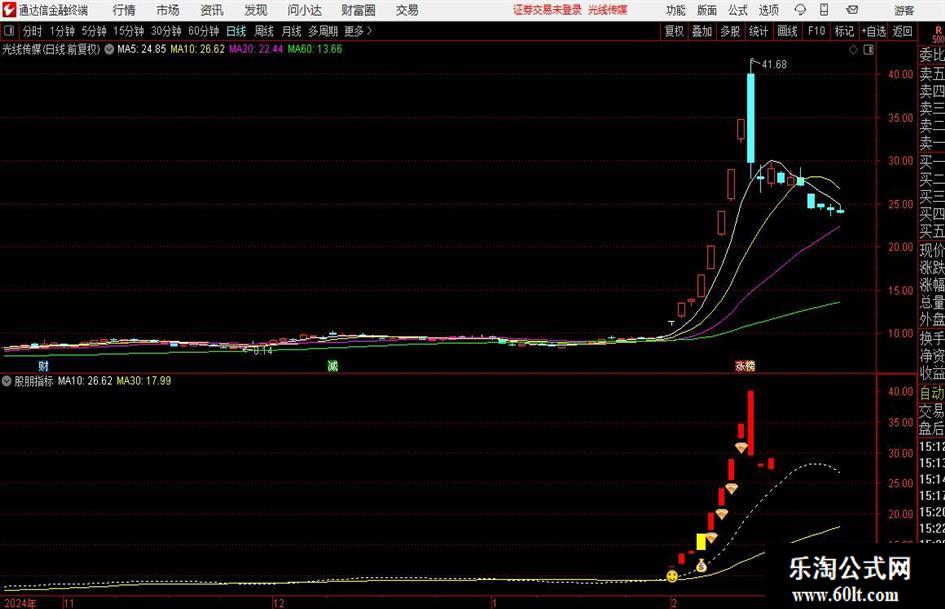Click the 2024年 date axis label
Screen dimensions: 945x609
pyautogui.click(x=20, y=603)
